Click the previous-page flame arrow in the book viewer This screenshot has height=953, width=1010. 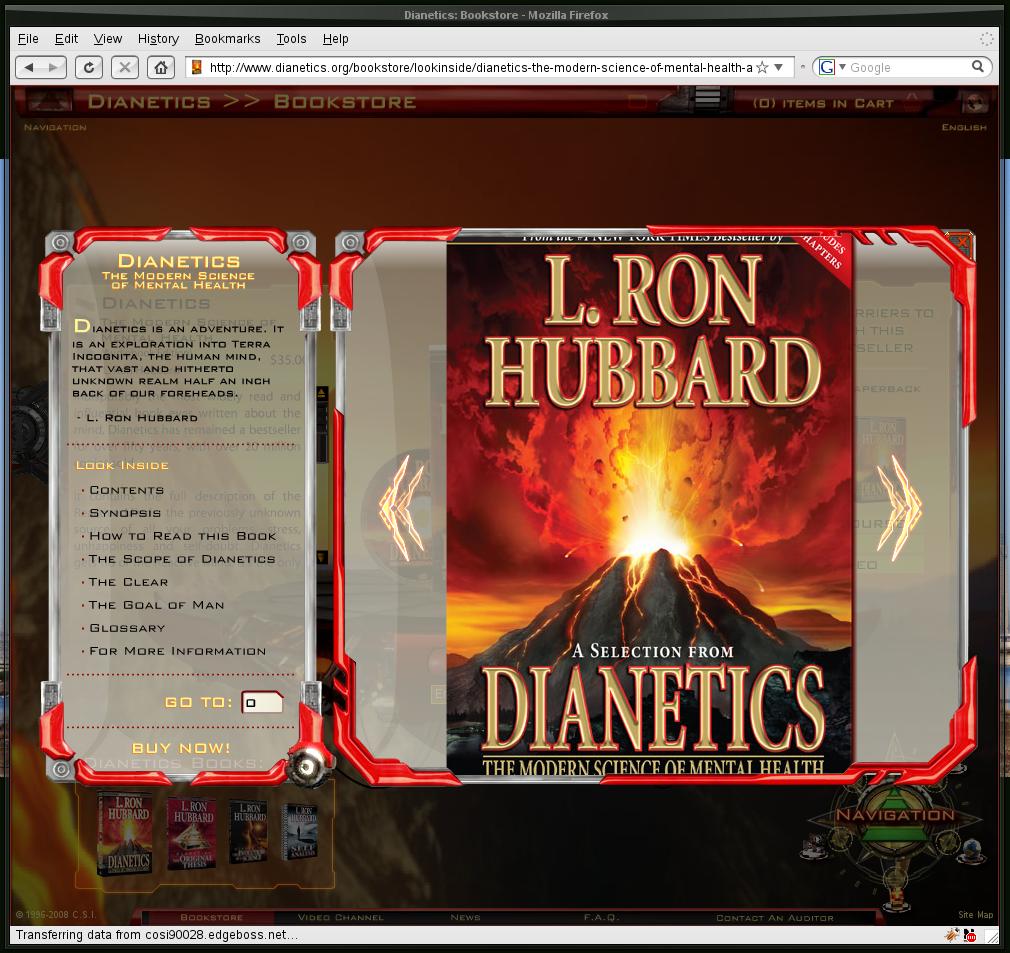pyautogui.click(x=399, y=506)
